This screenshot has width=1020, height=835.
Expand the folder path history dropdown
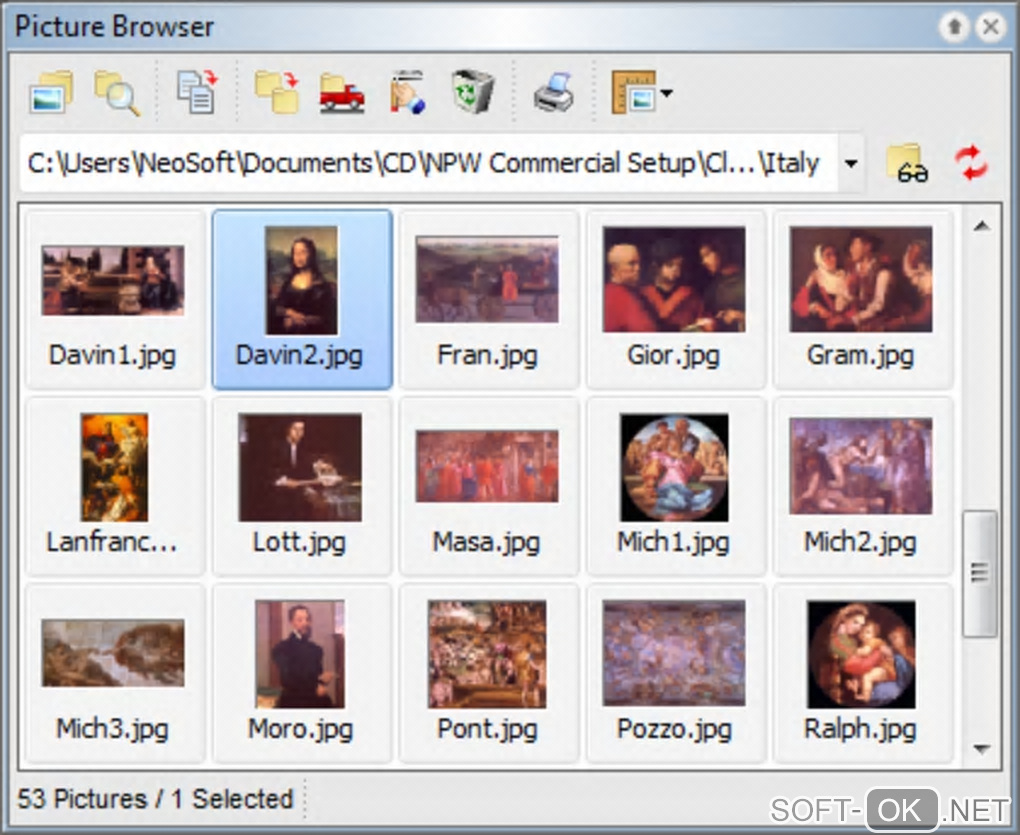tap(850, 163)
